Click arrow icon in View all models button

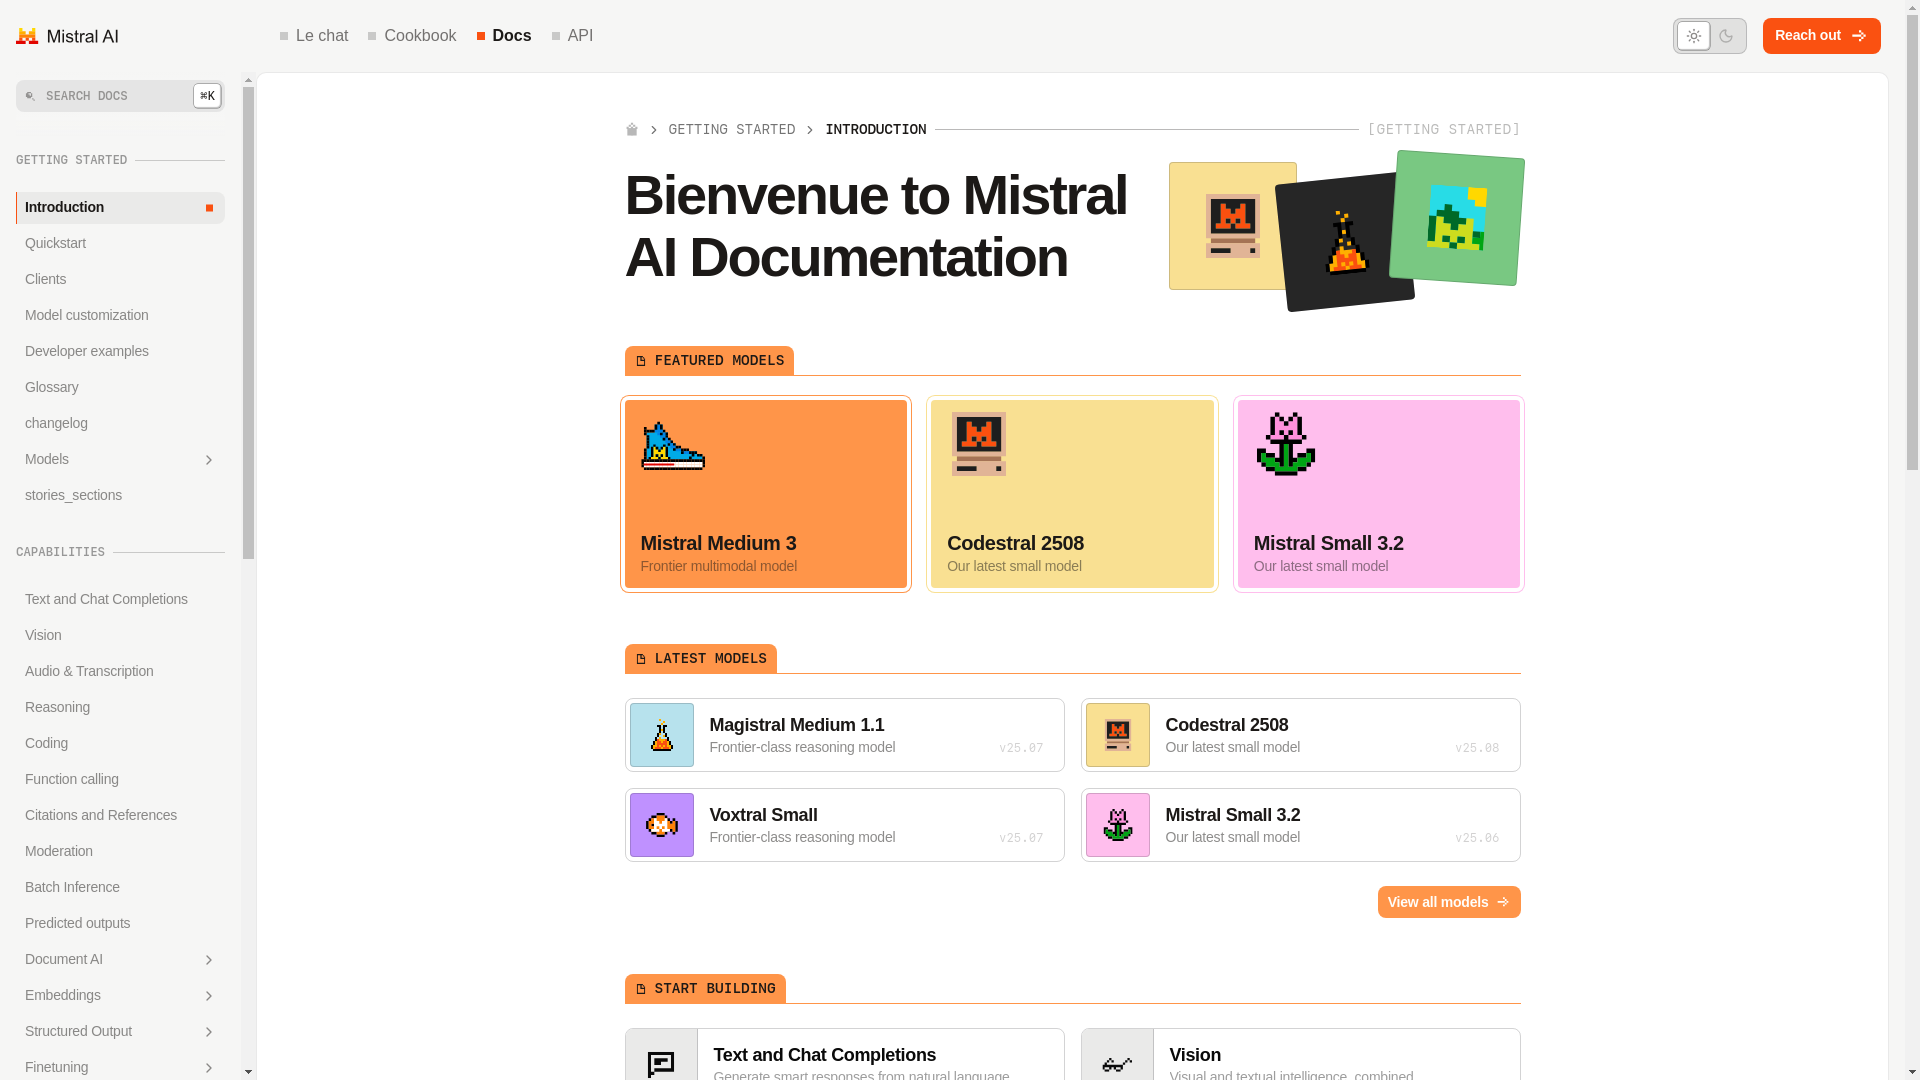click(x=1502, y=902)
